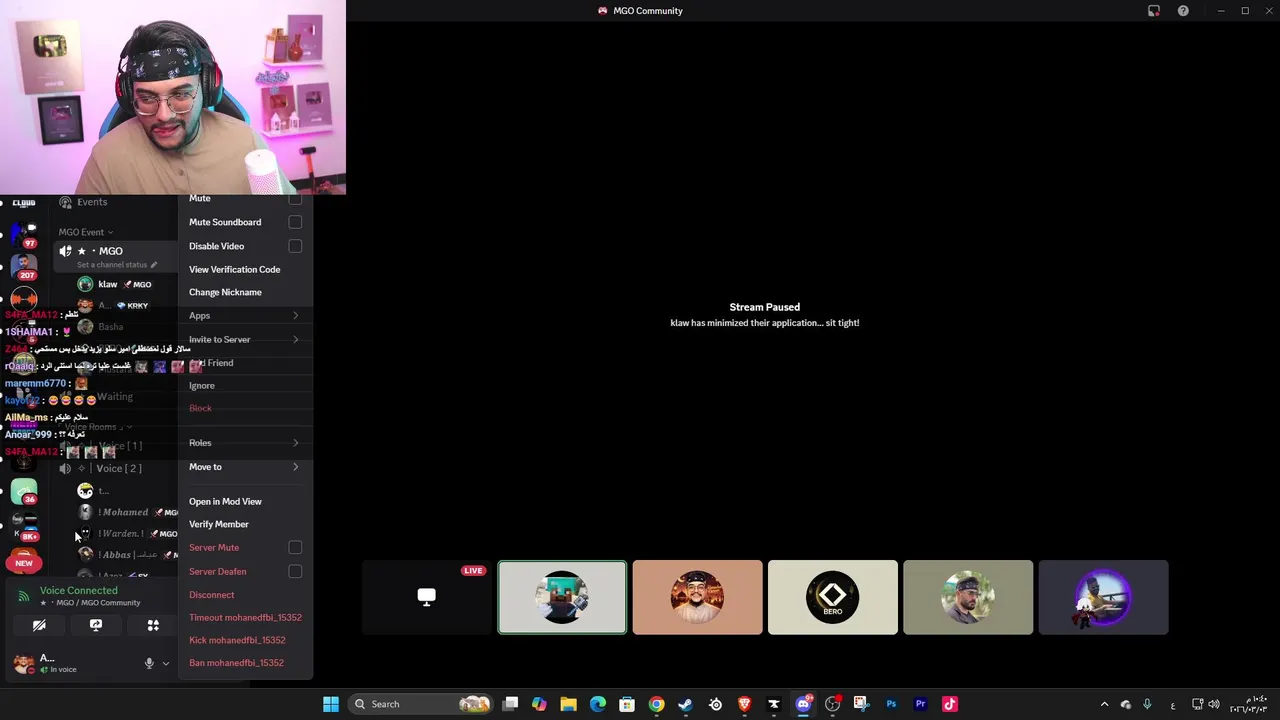Tick the Mute checkbox

pyautogui.click(x=295, y=199)
